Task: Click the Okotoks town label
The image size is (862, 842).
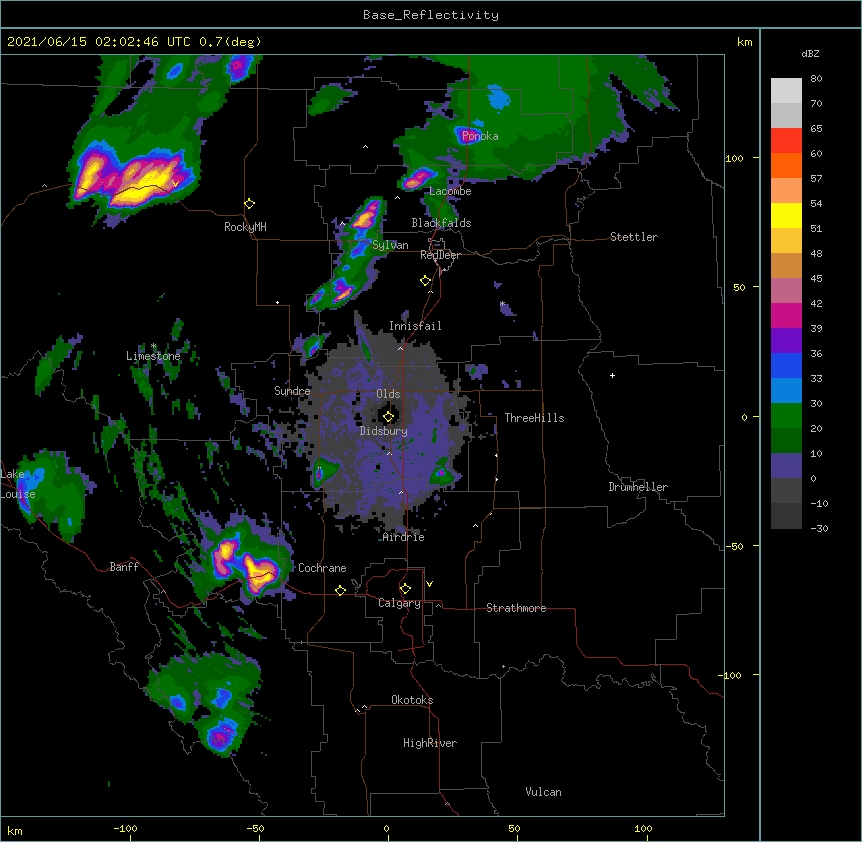Action: [x=412, y=700]
